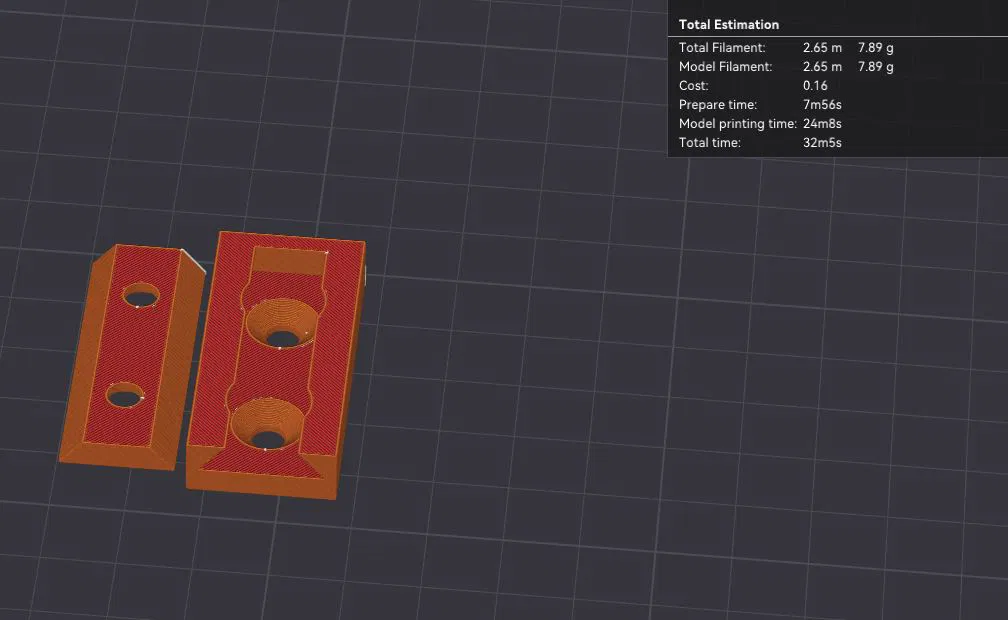
Task: Click the Total time label
Action: [x=710, y=143]
